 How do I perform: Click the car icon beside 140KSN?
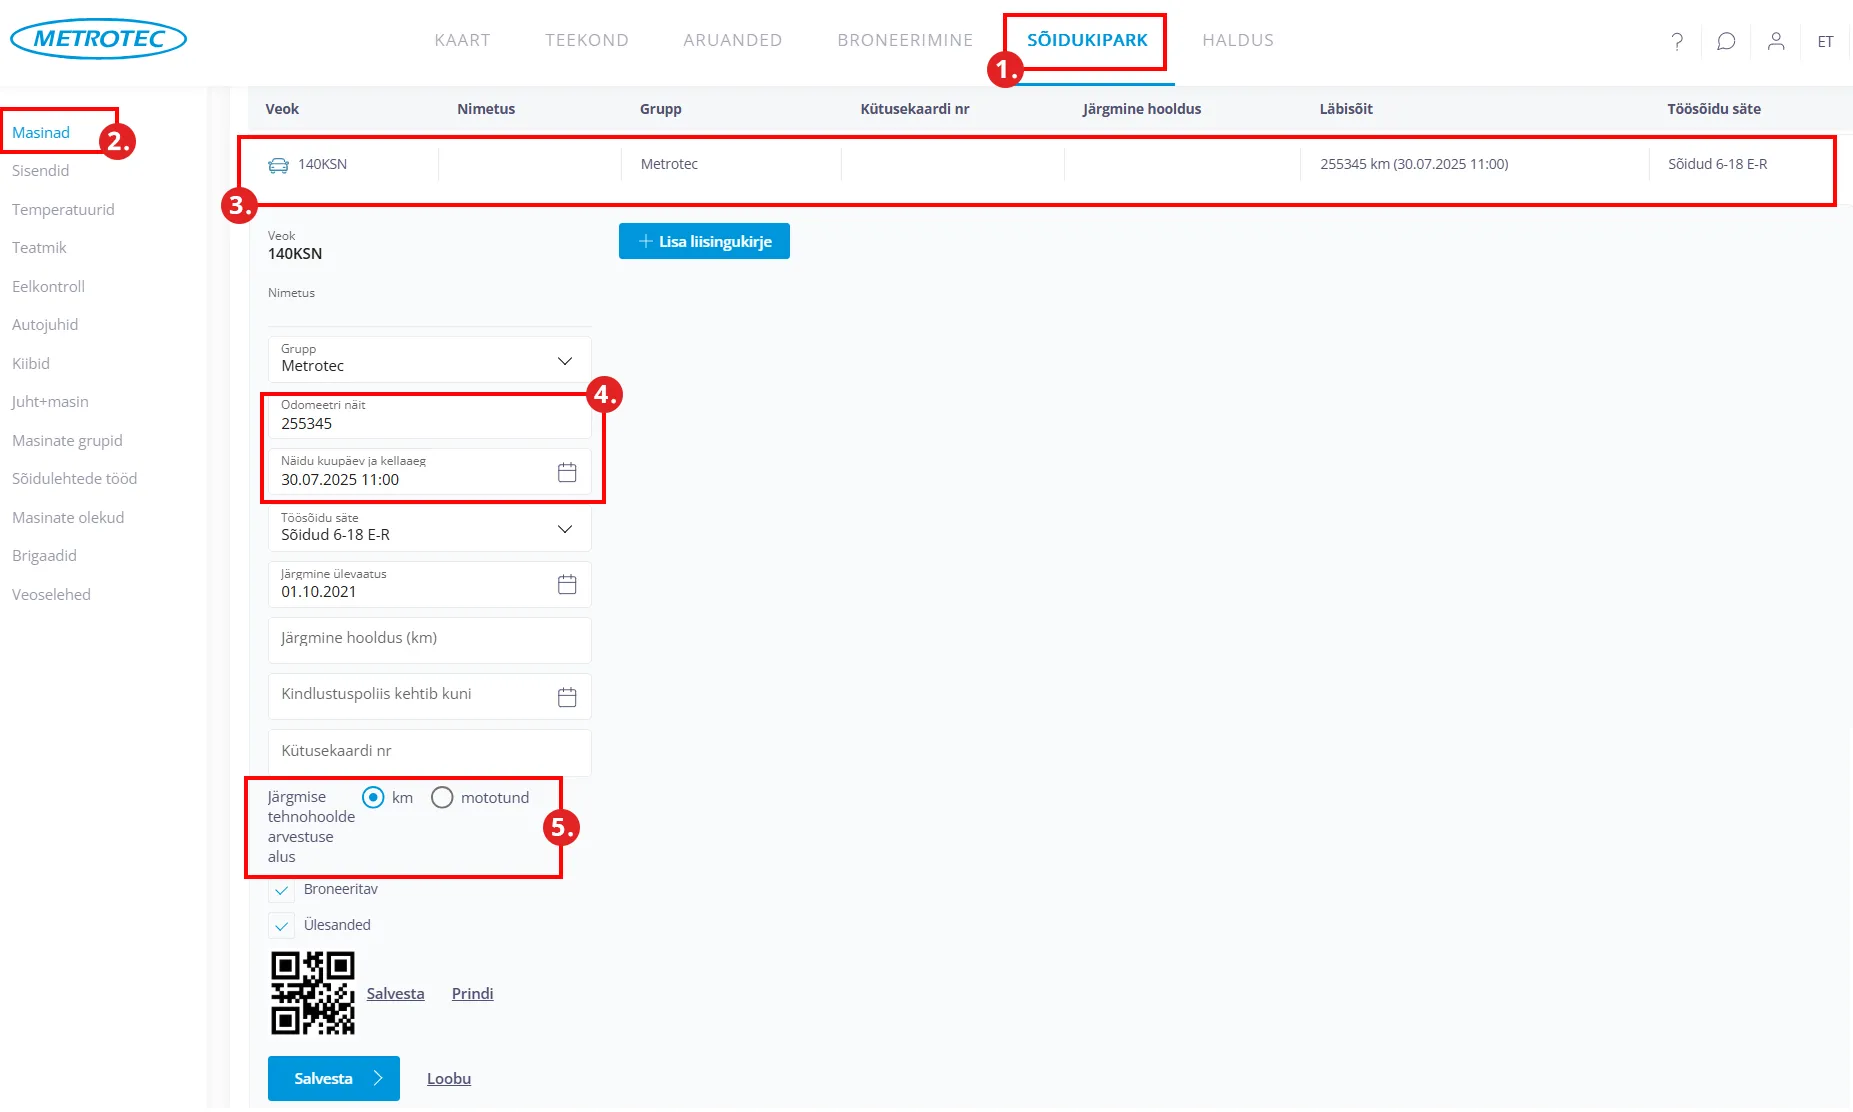click(x=278, y=165)
